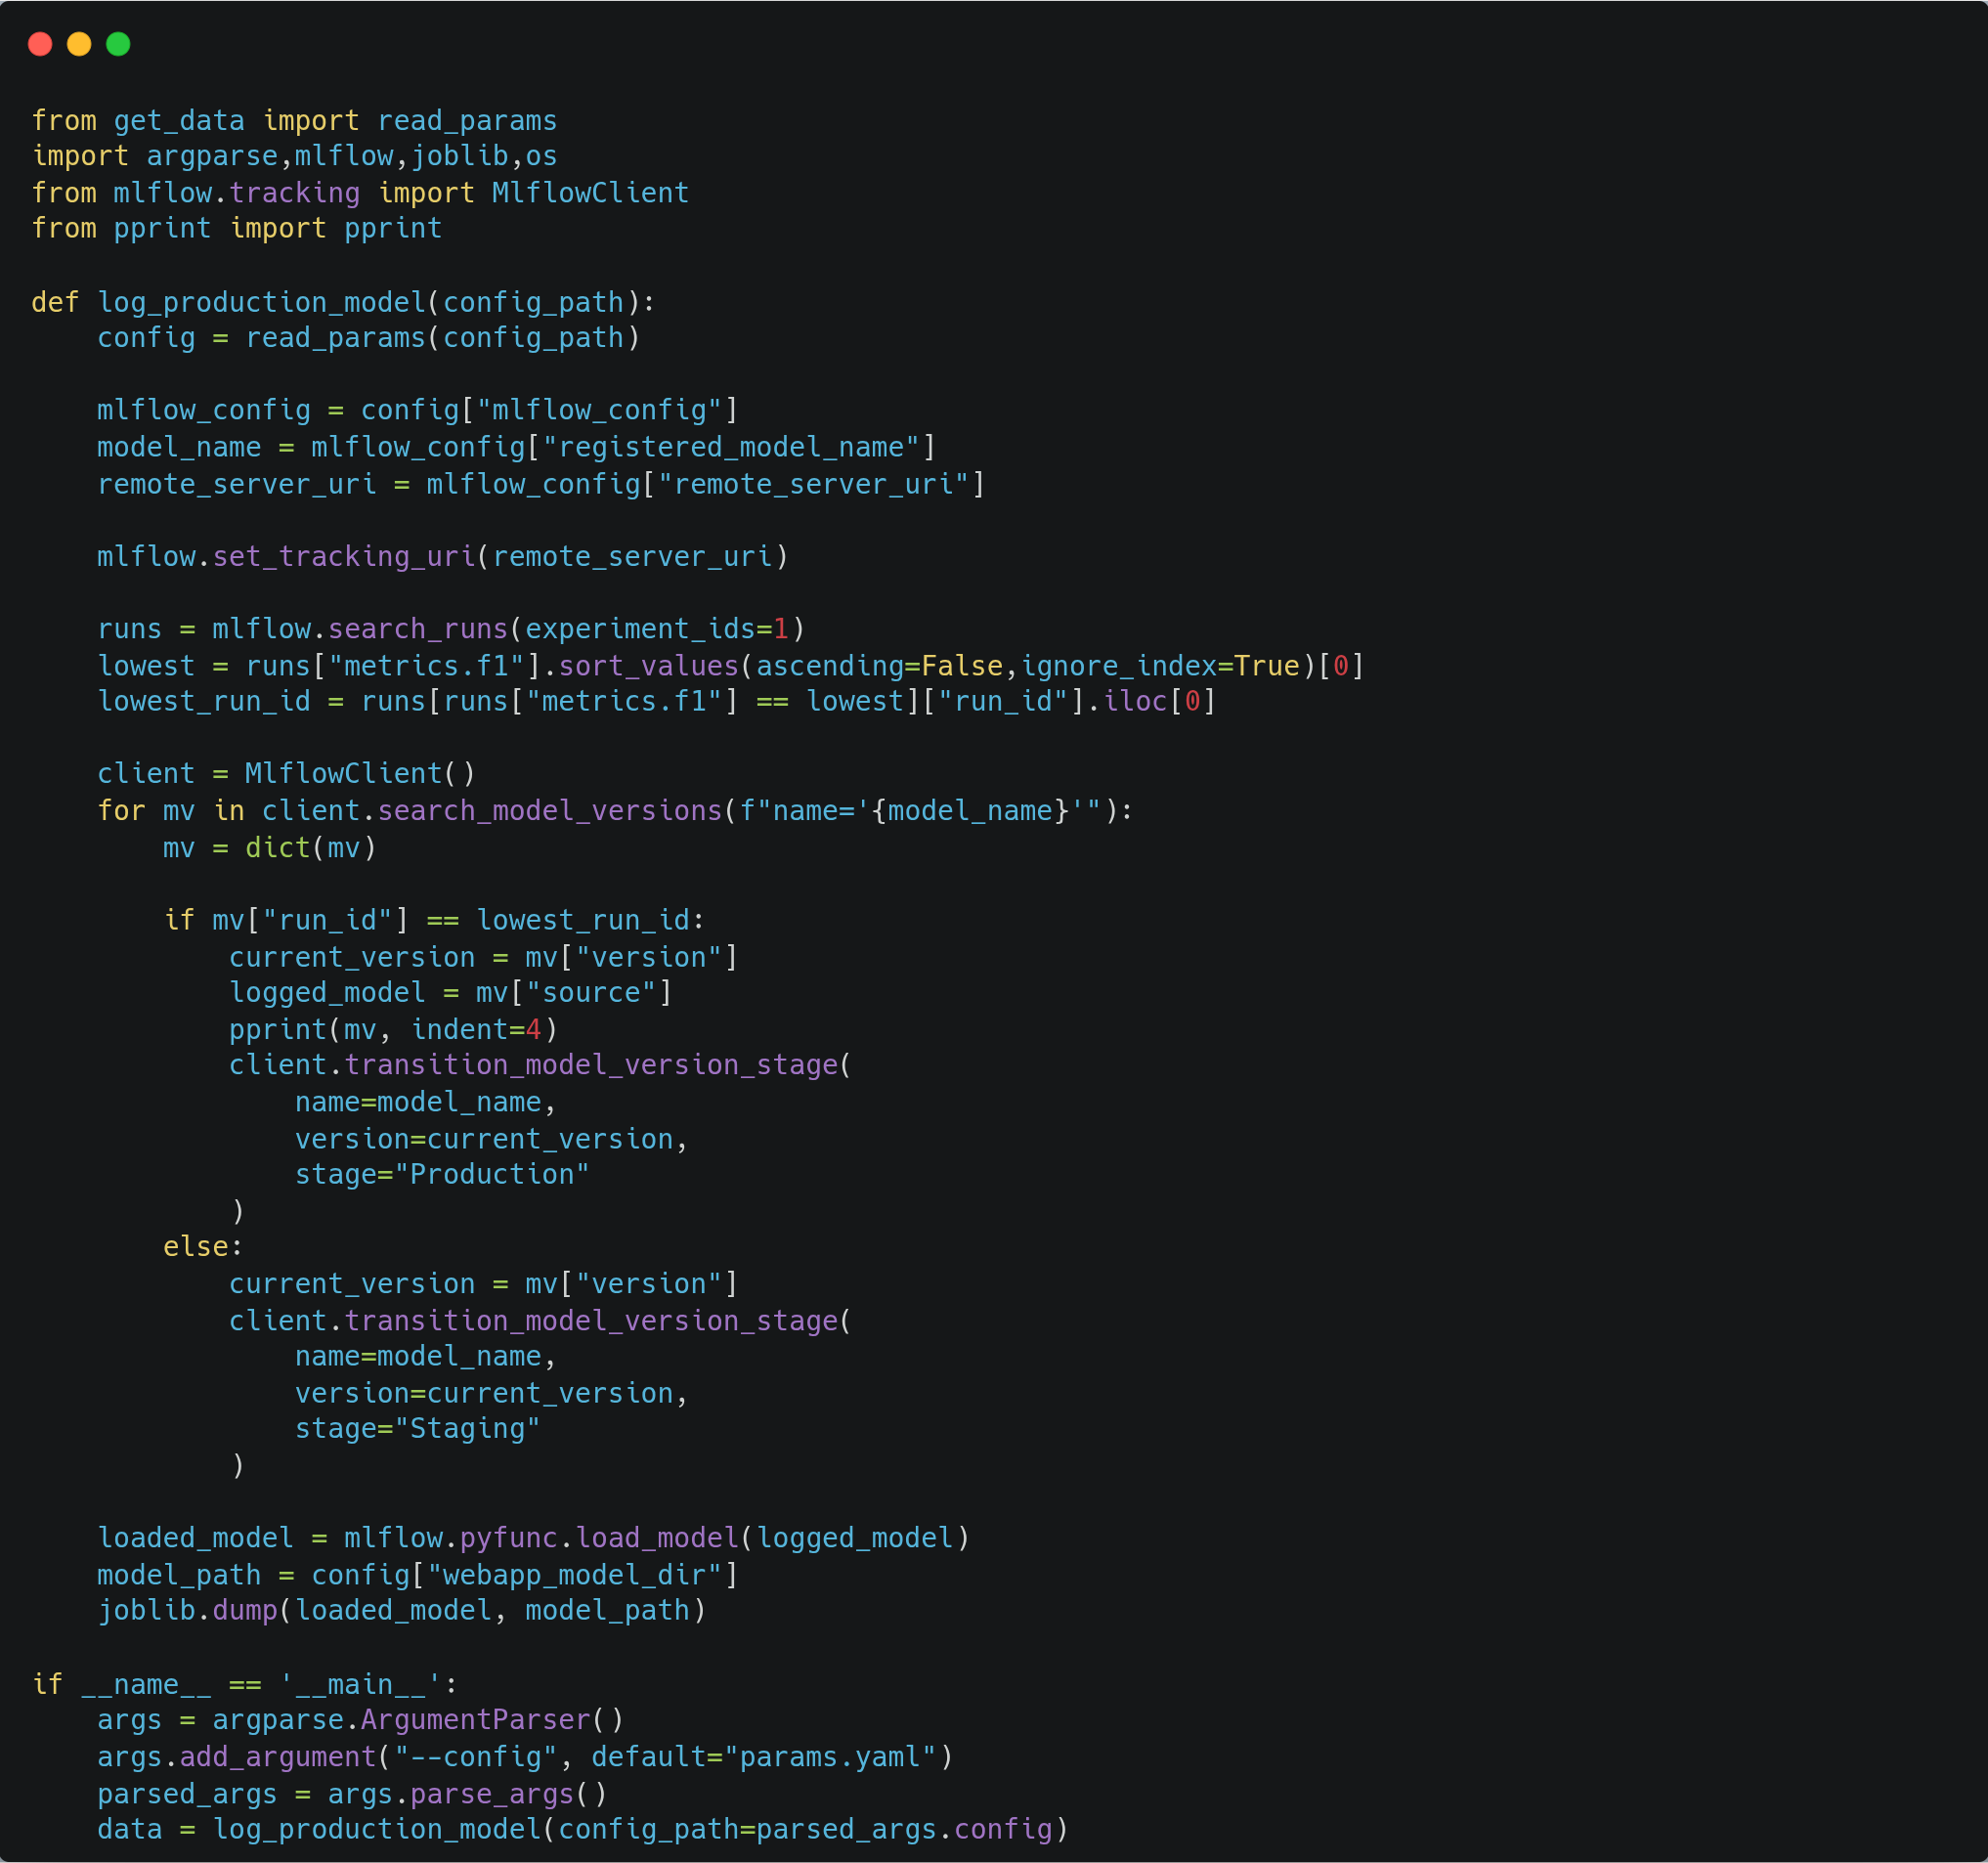This screenshot has width=1988, height=1863.
Task: Click ascending=False in the sort call
Action: tap(879, 666)
